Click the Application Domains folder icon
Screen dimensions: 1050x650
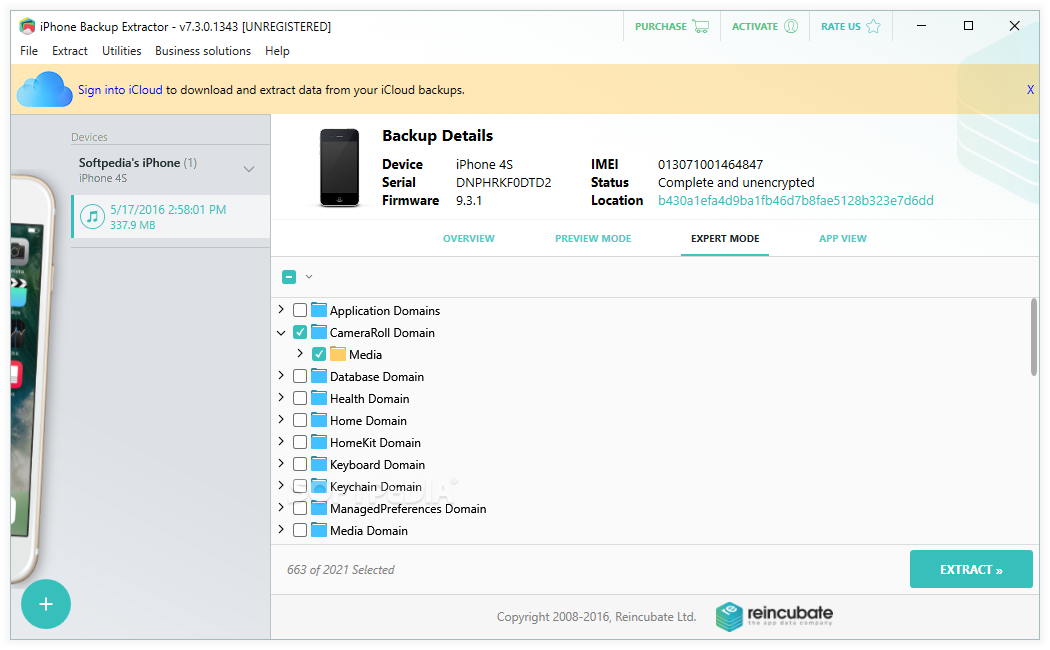pos(319,310)
